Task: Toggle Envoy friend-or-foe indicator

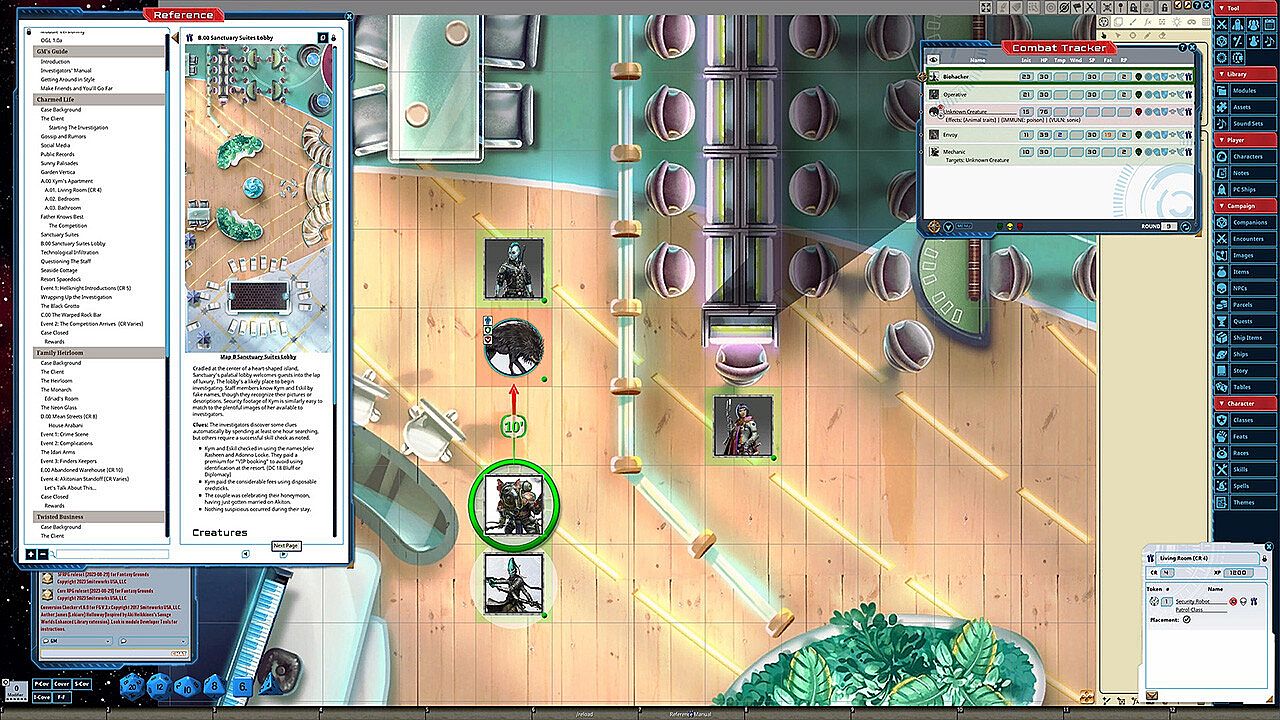Action: pyautogui.click(x=1138, y=134)
